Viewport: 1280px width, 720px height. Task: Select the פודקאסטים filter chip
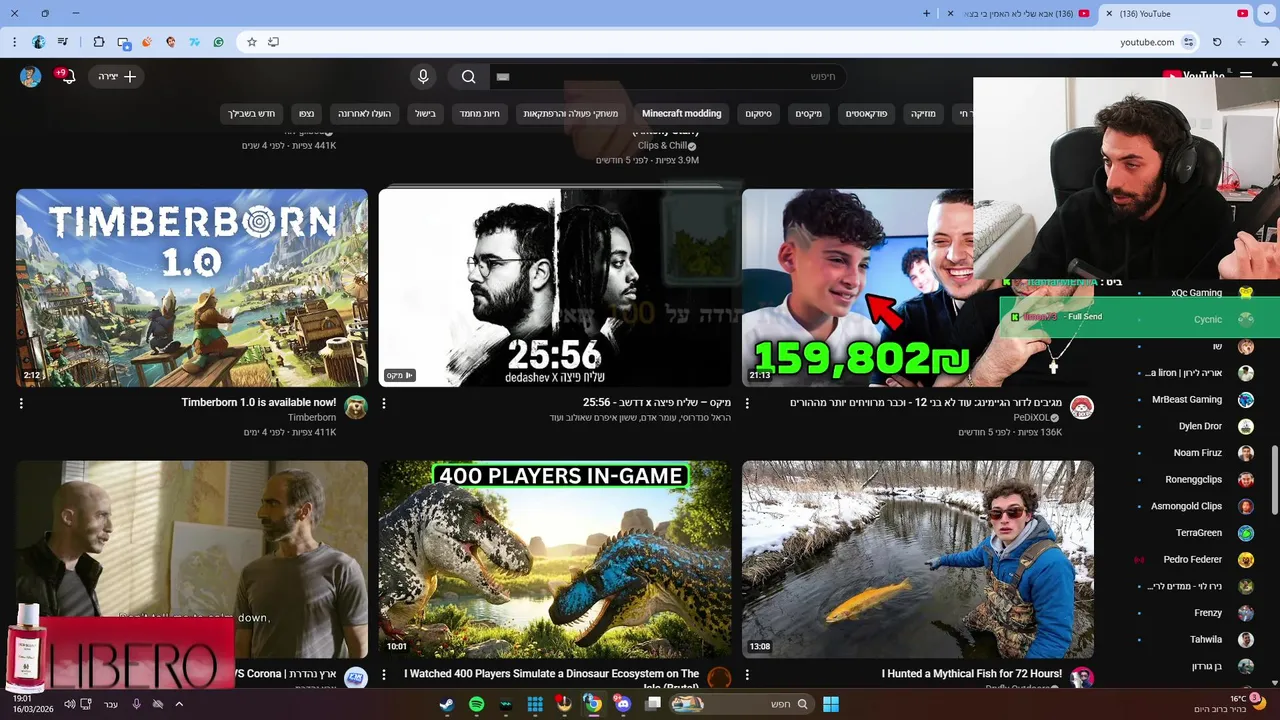(866, 114)
